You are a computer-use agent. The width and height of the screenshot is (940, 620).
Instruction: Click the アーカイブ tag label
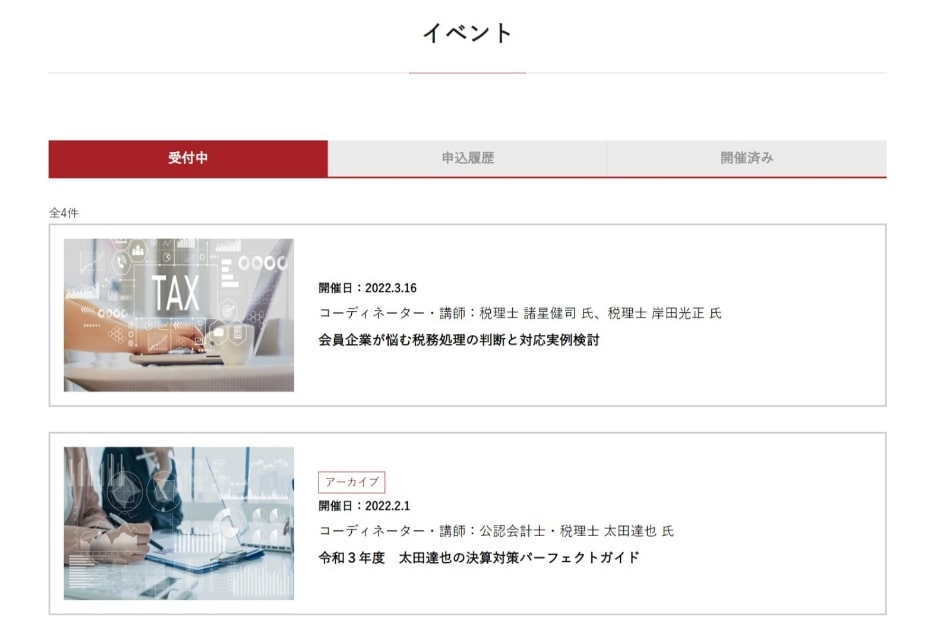(351, 482)
